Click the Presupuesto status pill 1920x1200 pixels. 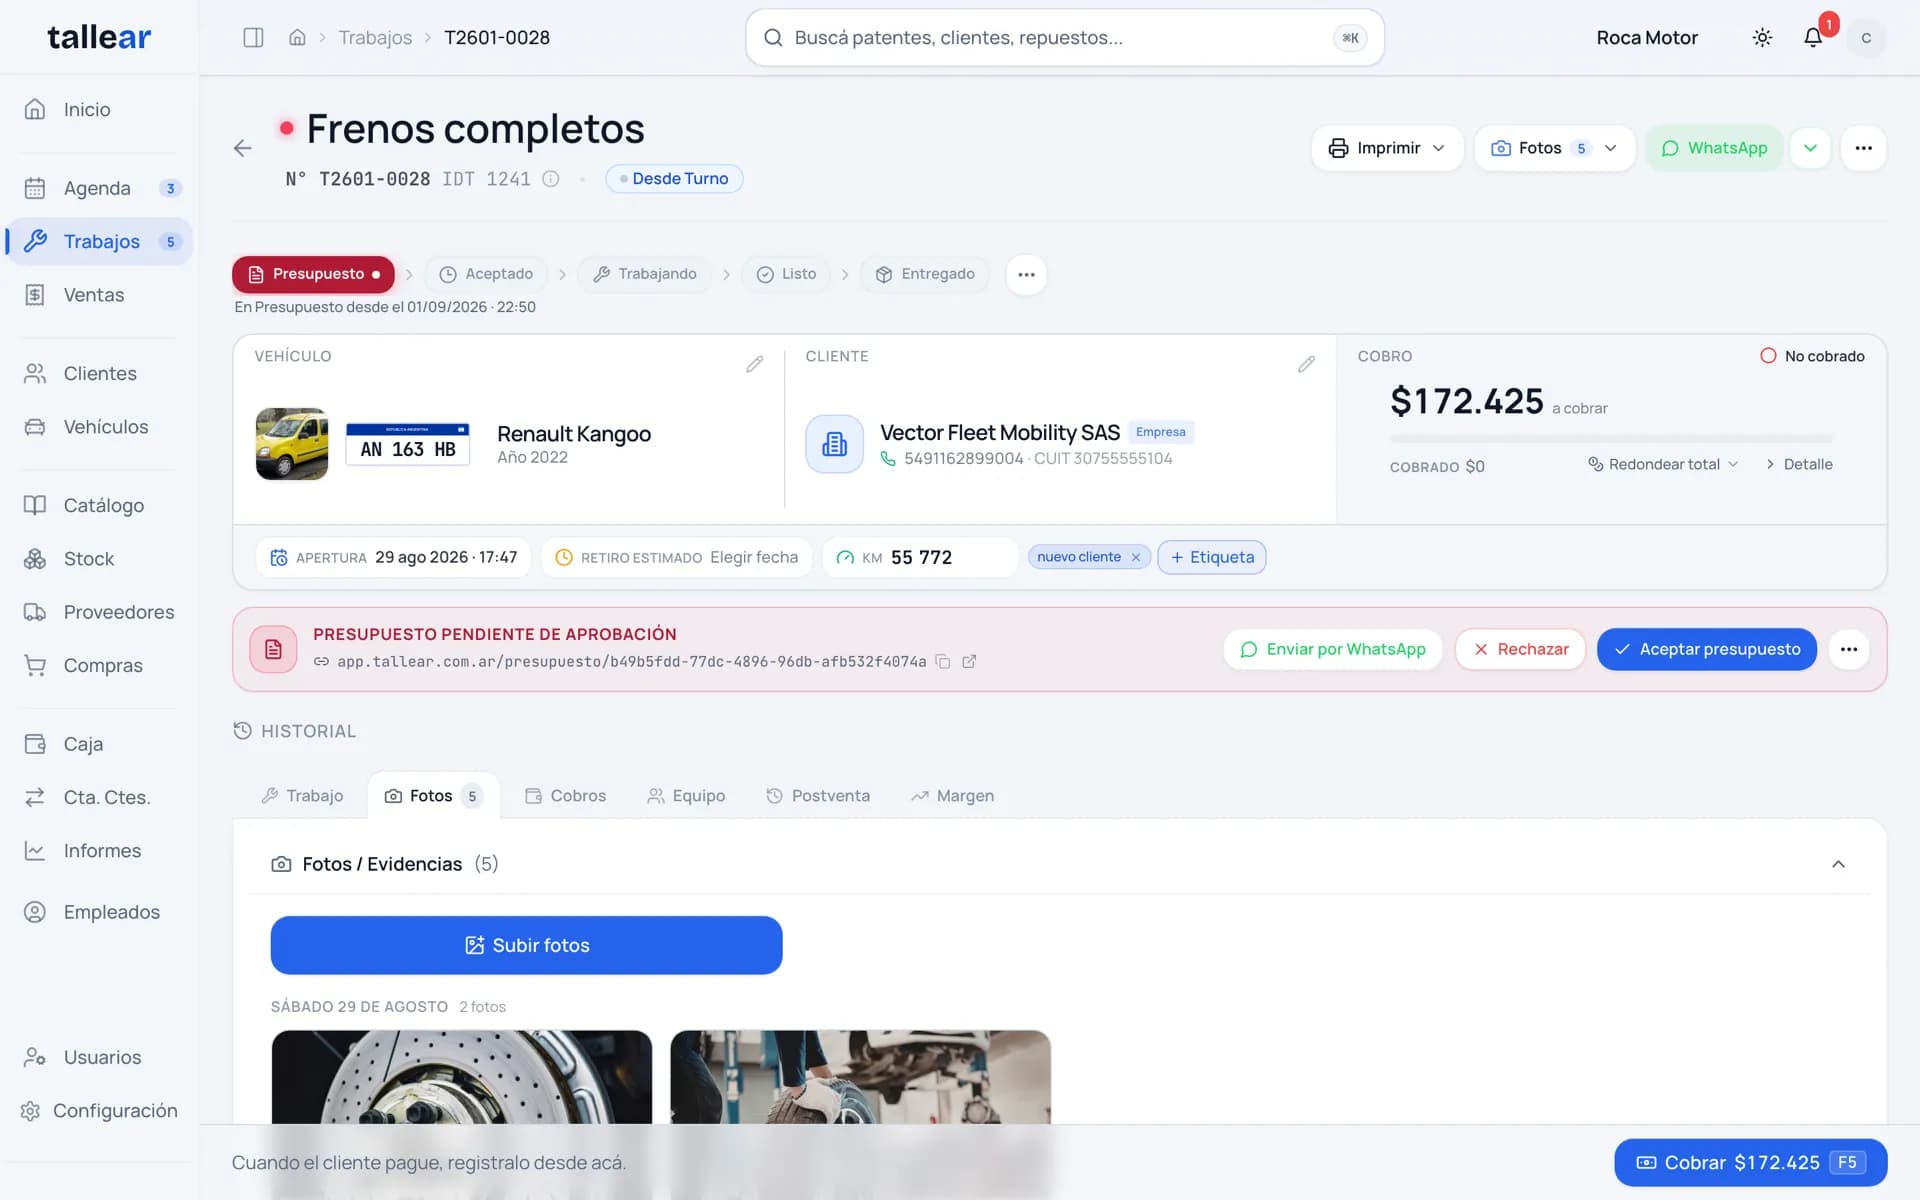point(314,274)
